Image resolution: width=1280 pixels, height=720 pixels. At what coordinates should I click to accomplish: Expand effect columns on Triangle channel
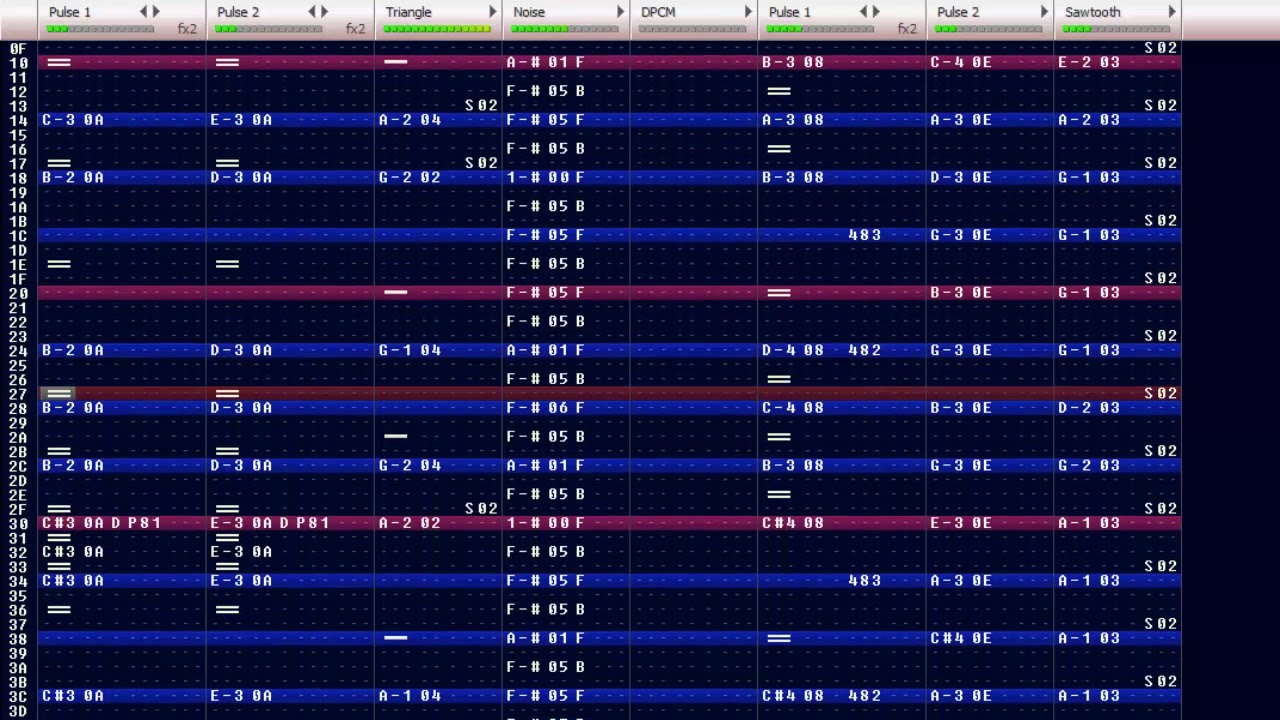tap(492, 12)
